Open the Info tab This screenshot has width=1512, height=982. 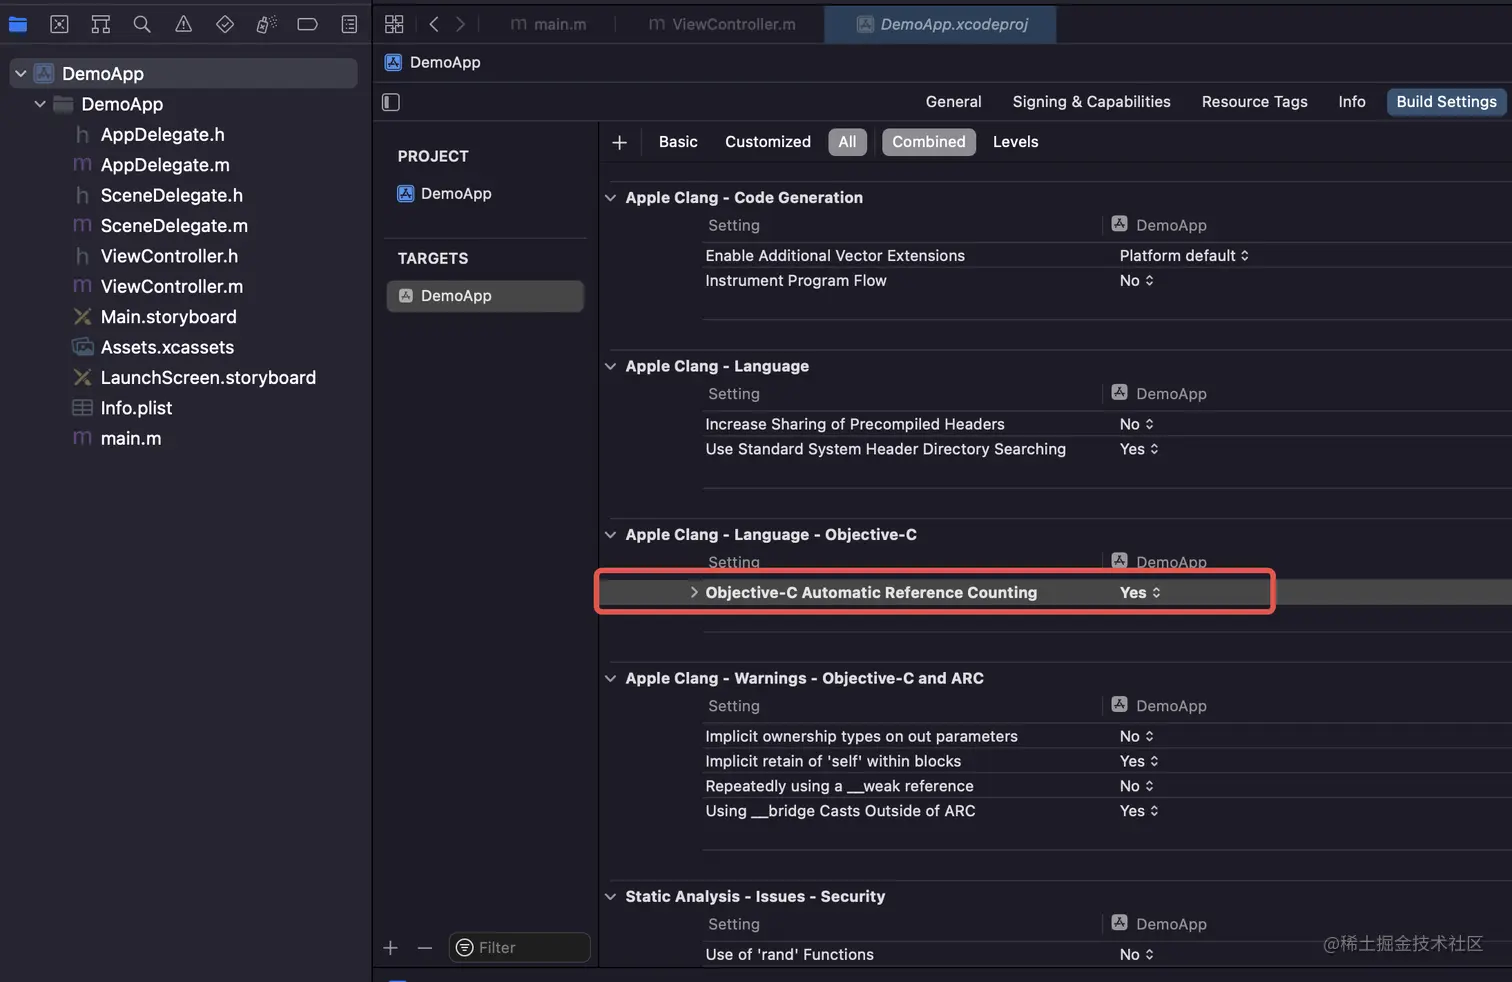pos(1352,102)
